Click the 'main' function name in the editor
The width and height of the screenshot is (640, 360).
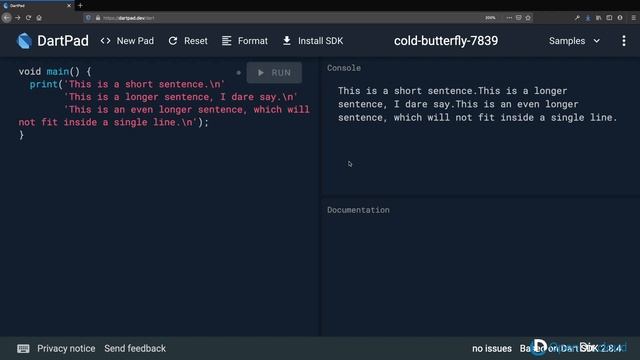tap(58, 71)
